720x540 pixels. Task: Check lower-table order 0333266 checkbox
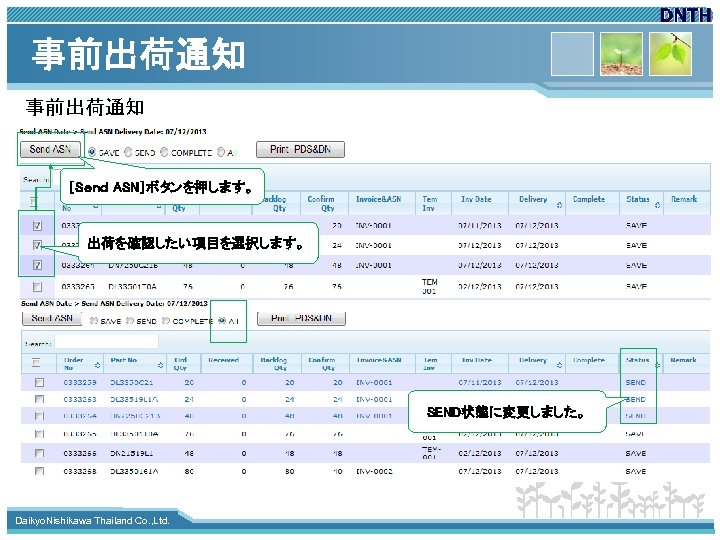(39, 453)
